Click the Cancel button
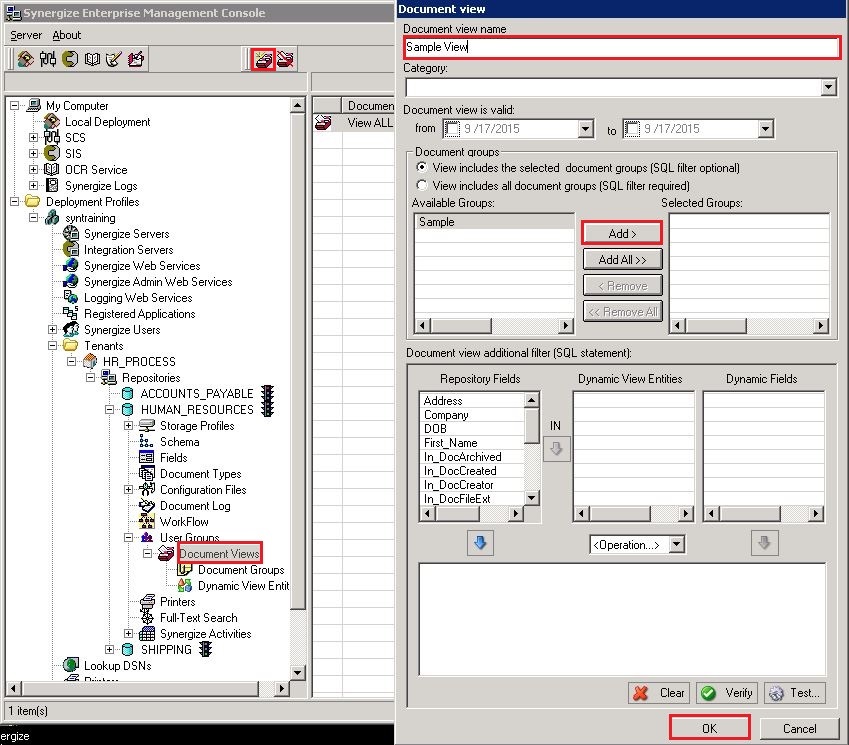 point(799,728)
